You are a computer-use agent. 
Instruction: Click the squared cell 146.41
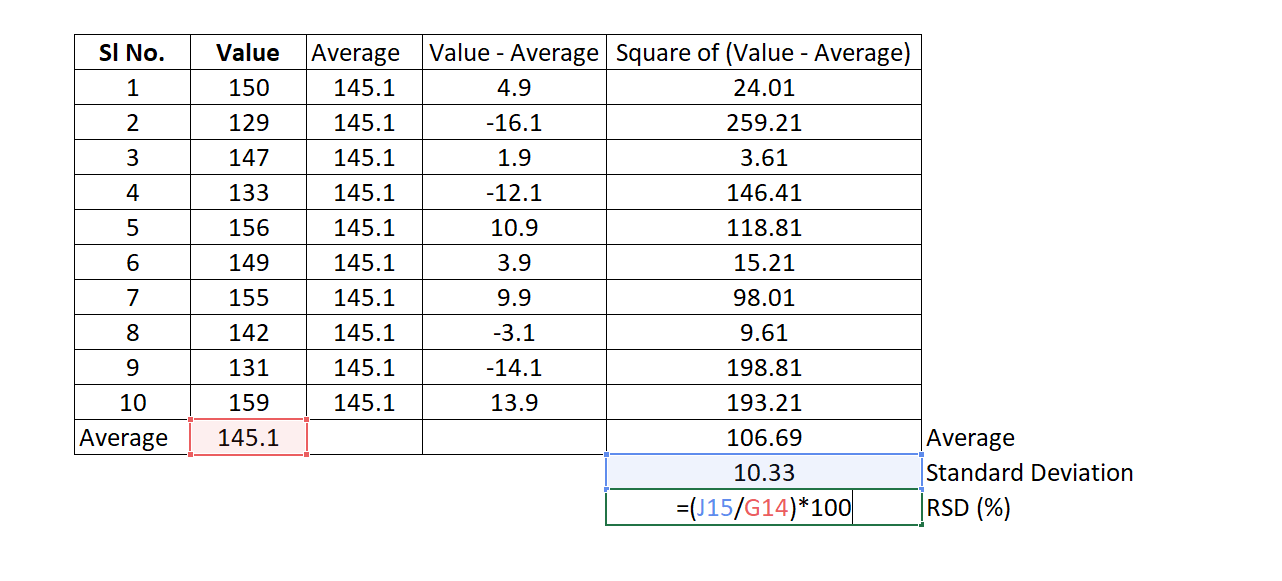763,192
